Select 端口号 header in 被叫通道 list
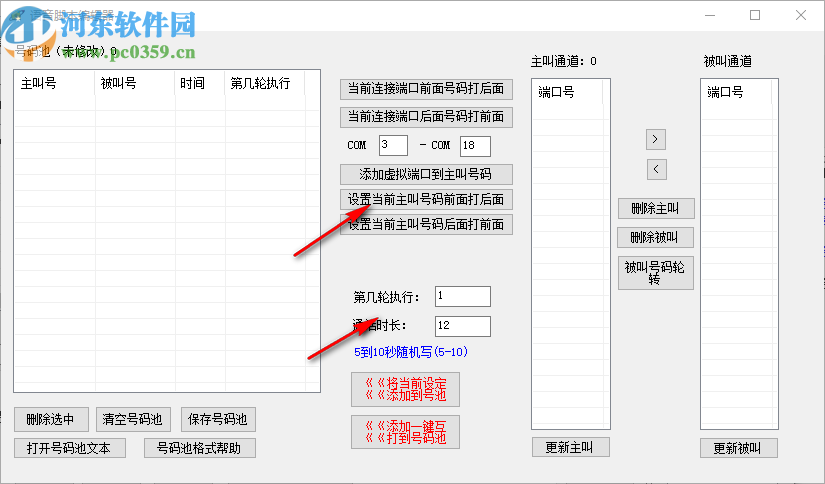 point(737,93)
